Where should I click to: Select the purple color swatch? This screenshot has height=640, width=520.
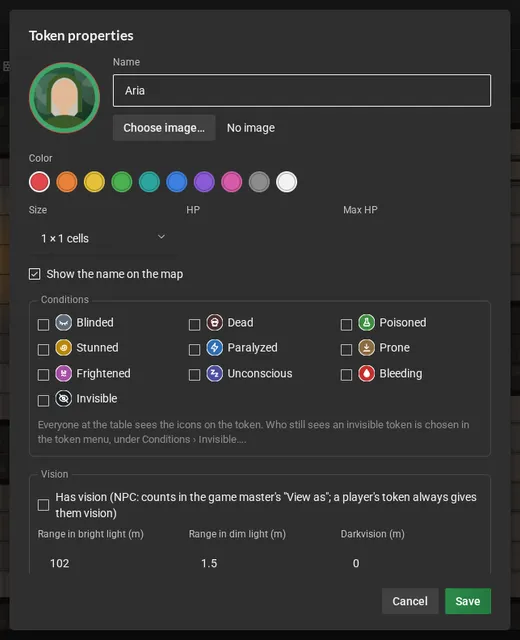204,182
